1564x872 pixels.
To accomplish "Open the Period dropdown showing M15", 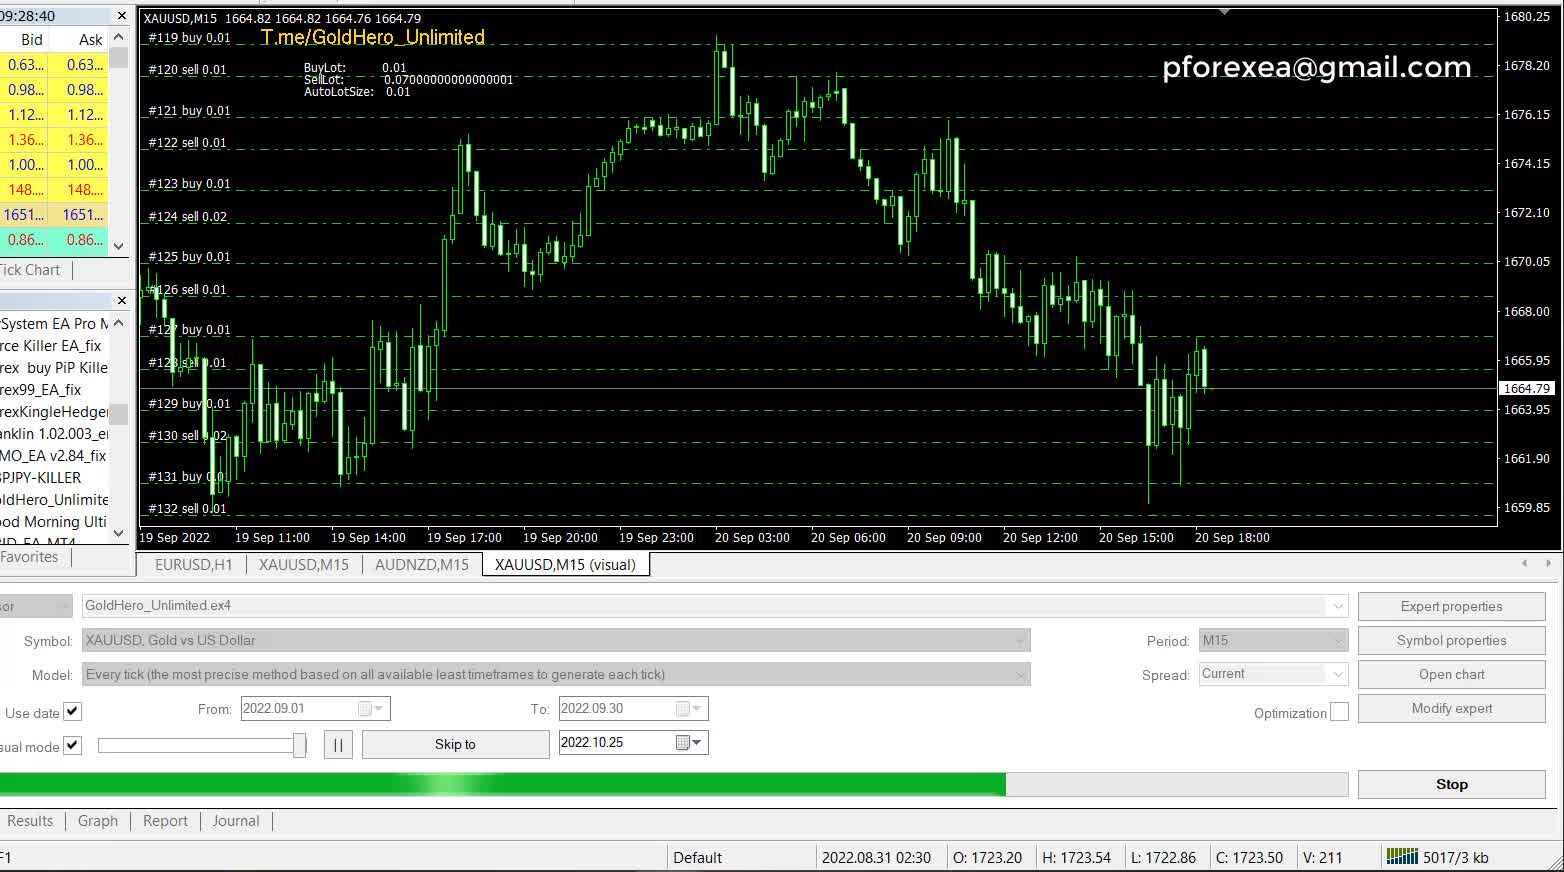I will coord(1338,640).
